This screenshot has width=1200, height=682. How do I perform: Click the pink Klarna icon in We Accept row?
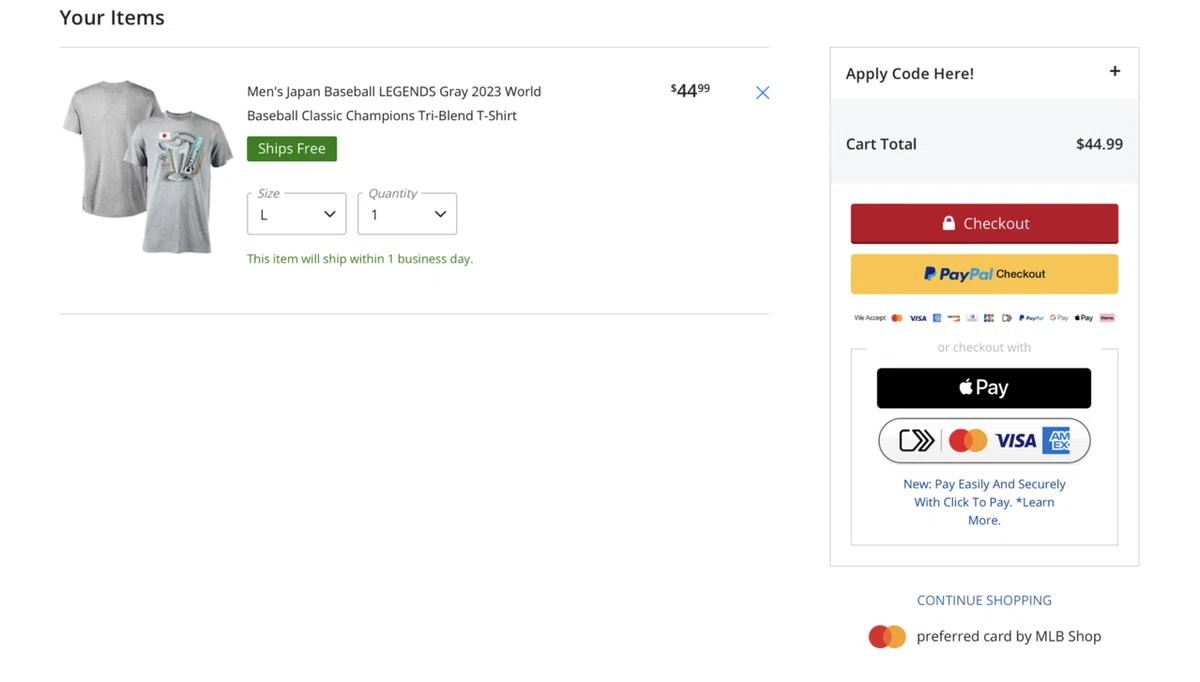(1107, 318)
